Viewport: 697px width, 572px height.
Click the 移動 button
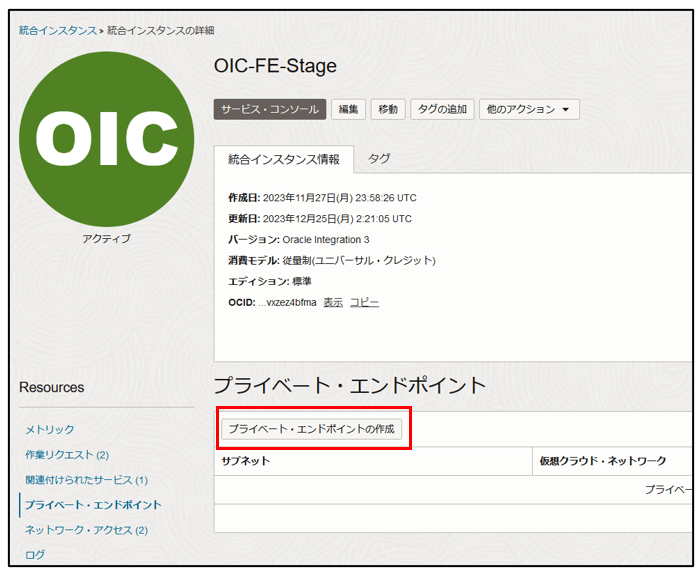coord(388,109)
